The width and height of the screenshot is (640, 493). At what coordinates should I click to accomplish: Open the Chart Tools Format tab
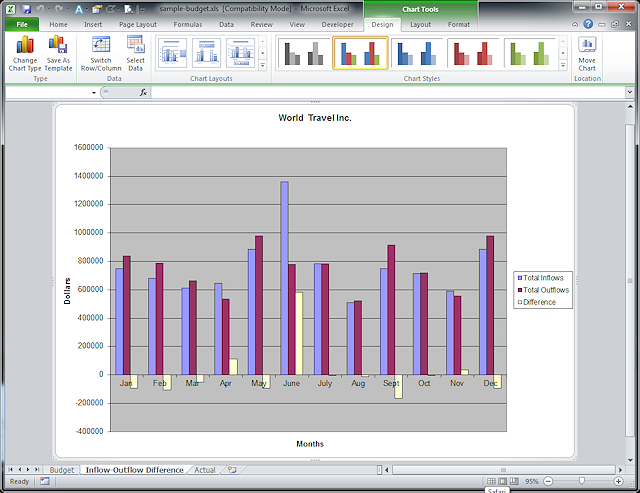coord(459,24)
